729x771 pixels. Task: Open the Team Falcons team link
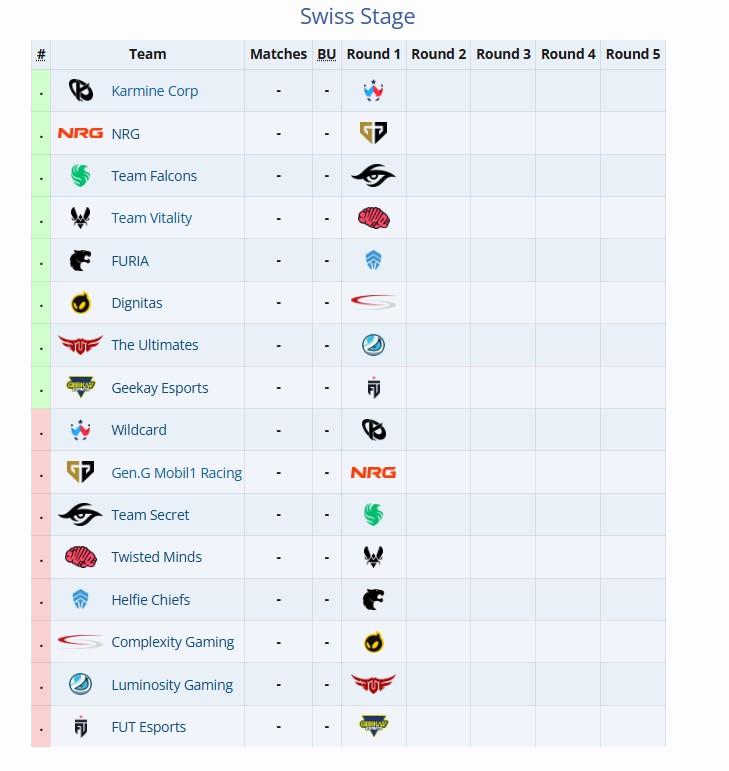click(154, 176)
